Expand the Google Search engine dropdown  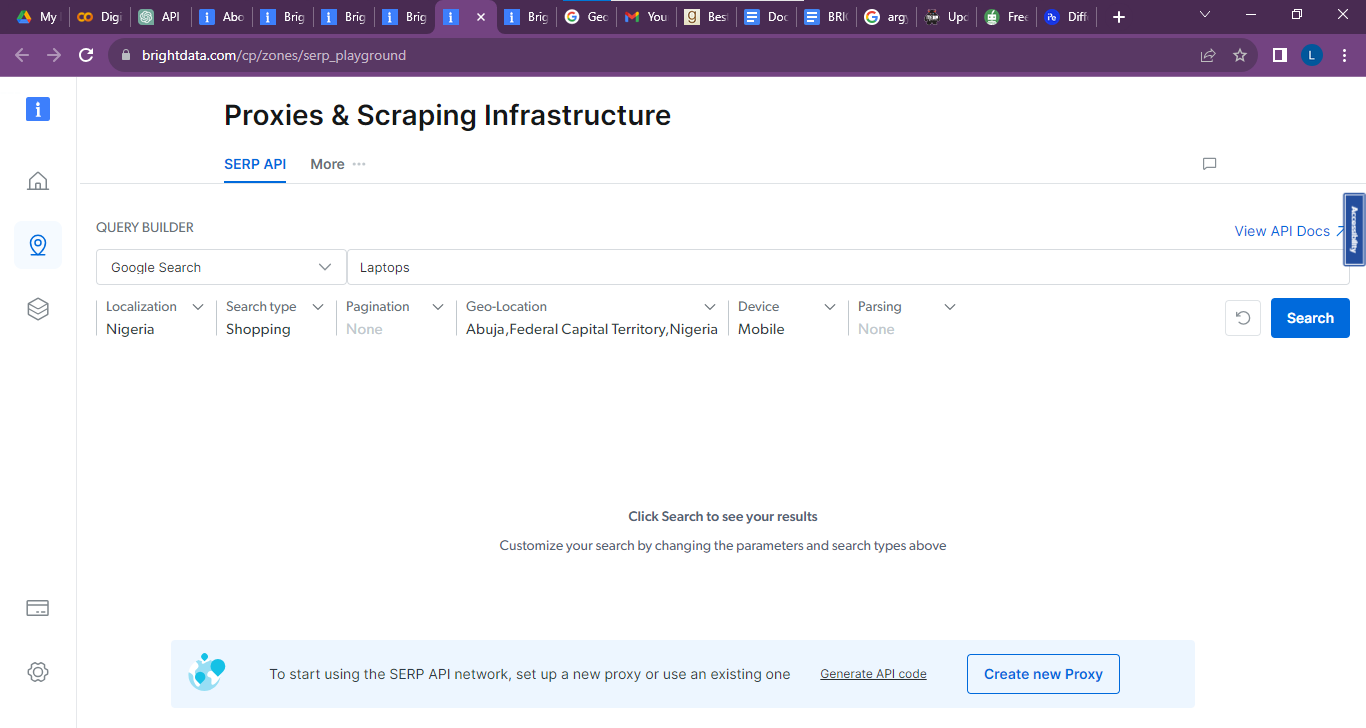tap(221, 267)
